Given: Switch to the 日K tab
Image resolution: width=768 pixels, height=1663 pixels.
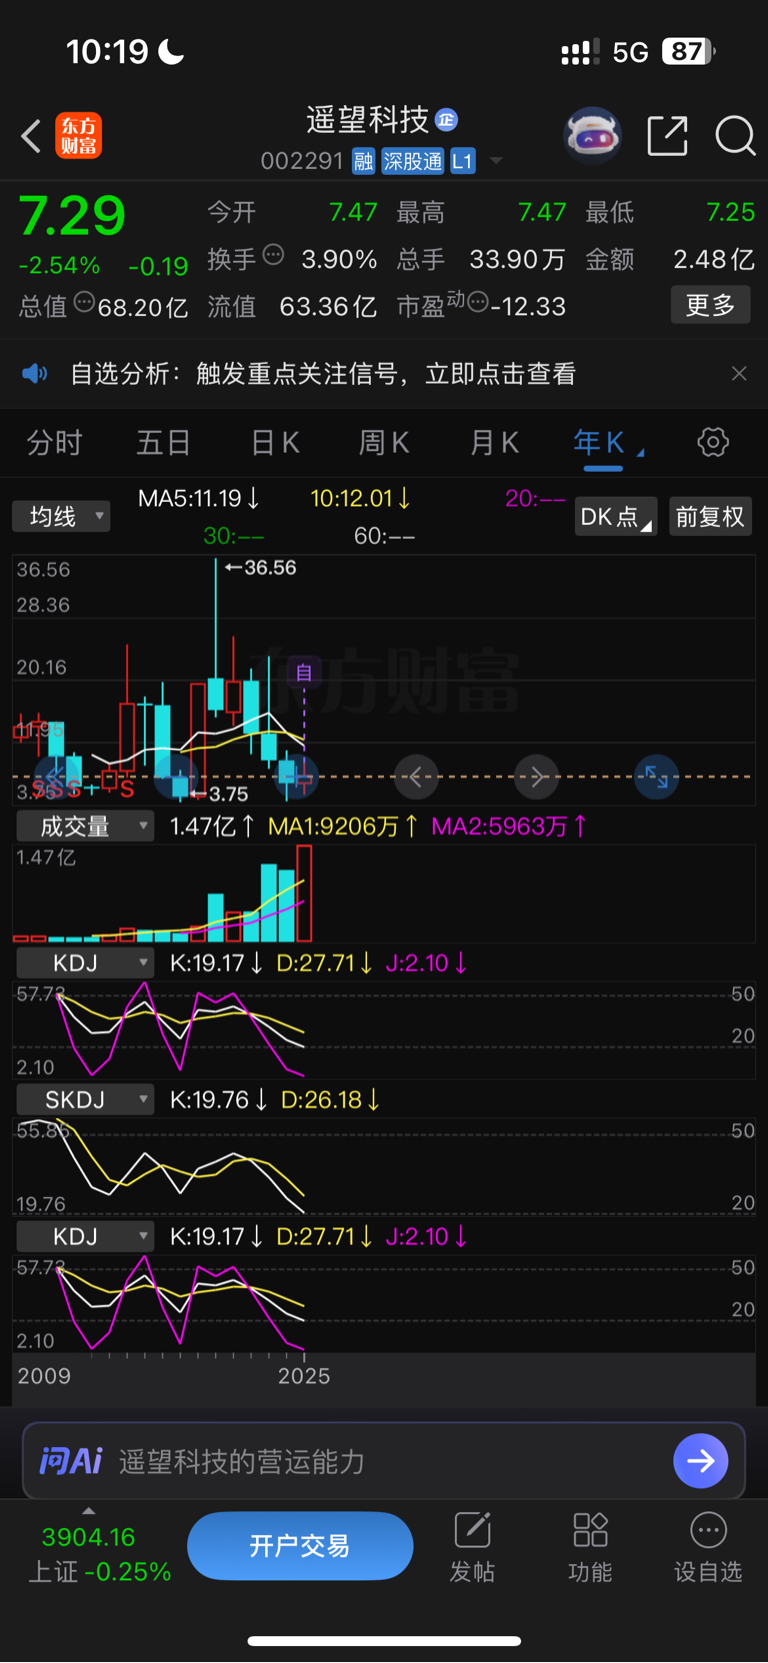Looking at the screenshot, I should (275, 442).
